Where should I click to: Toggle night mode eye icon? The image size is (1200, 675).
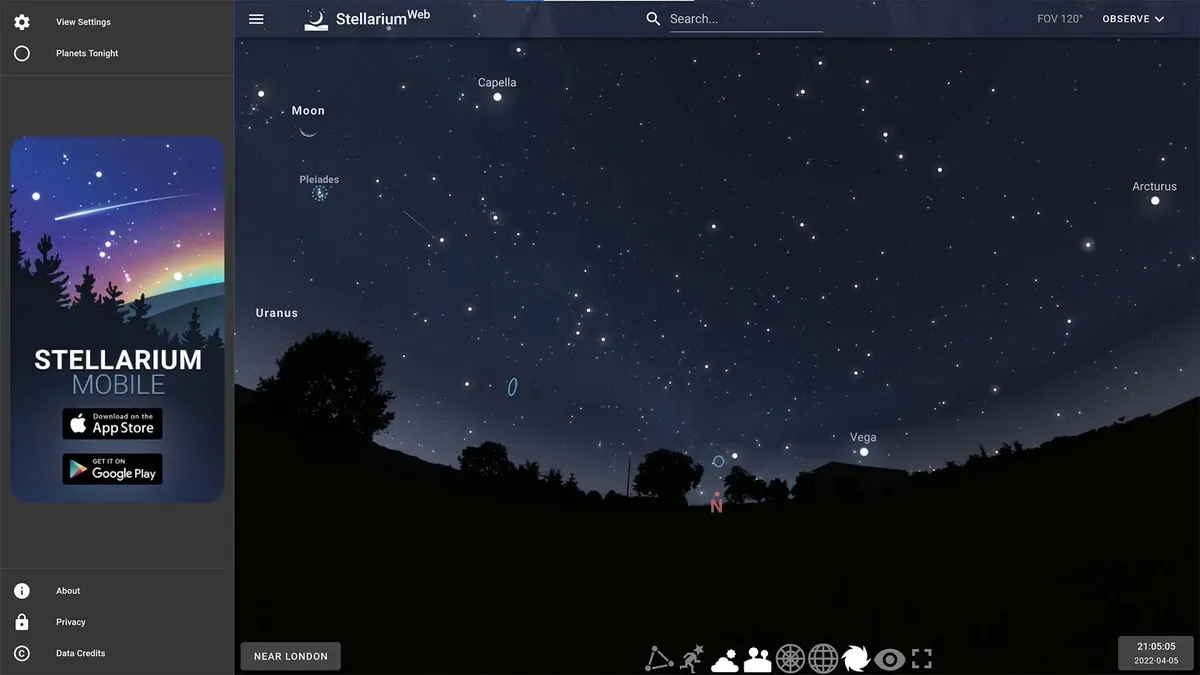pos(889,659)
